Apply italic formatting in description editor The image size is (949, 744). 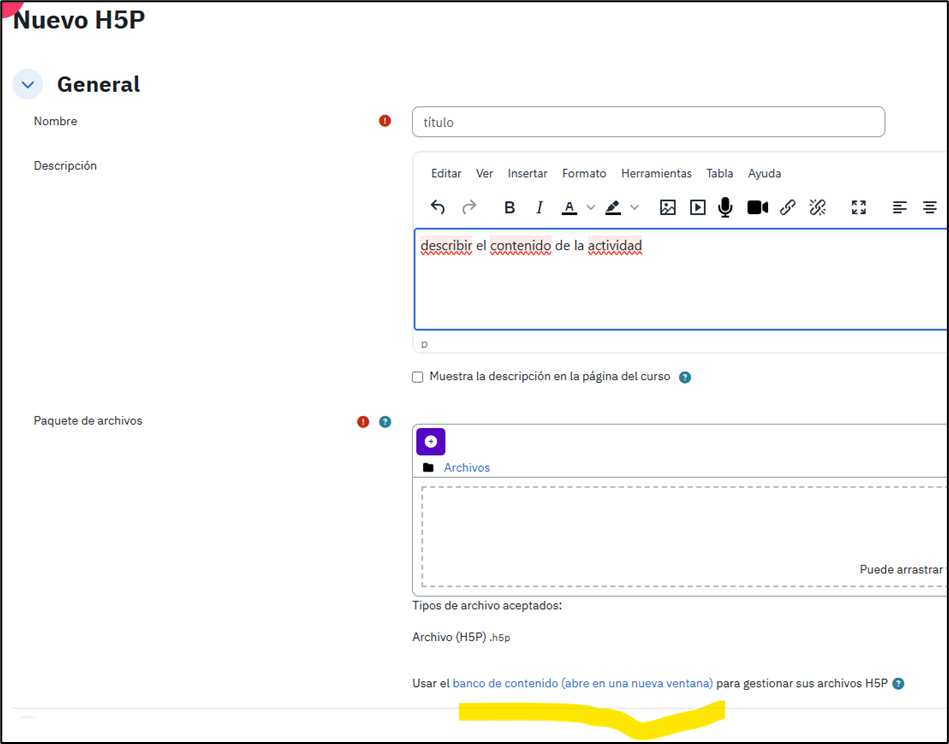pyautogui.click(x=539, y=207)
